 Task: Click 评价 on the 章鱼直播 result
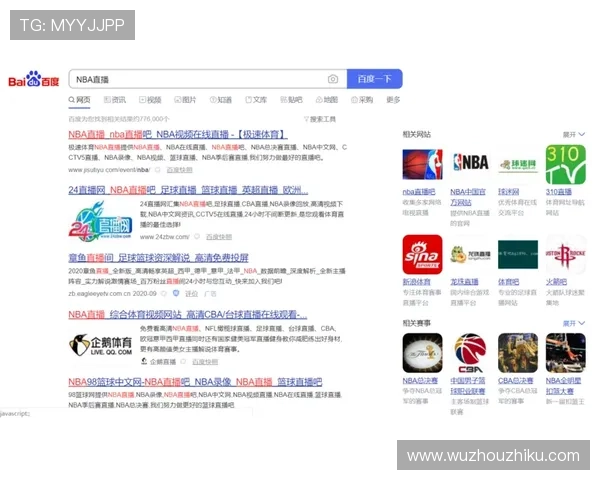point(191,294)
